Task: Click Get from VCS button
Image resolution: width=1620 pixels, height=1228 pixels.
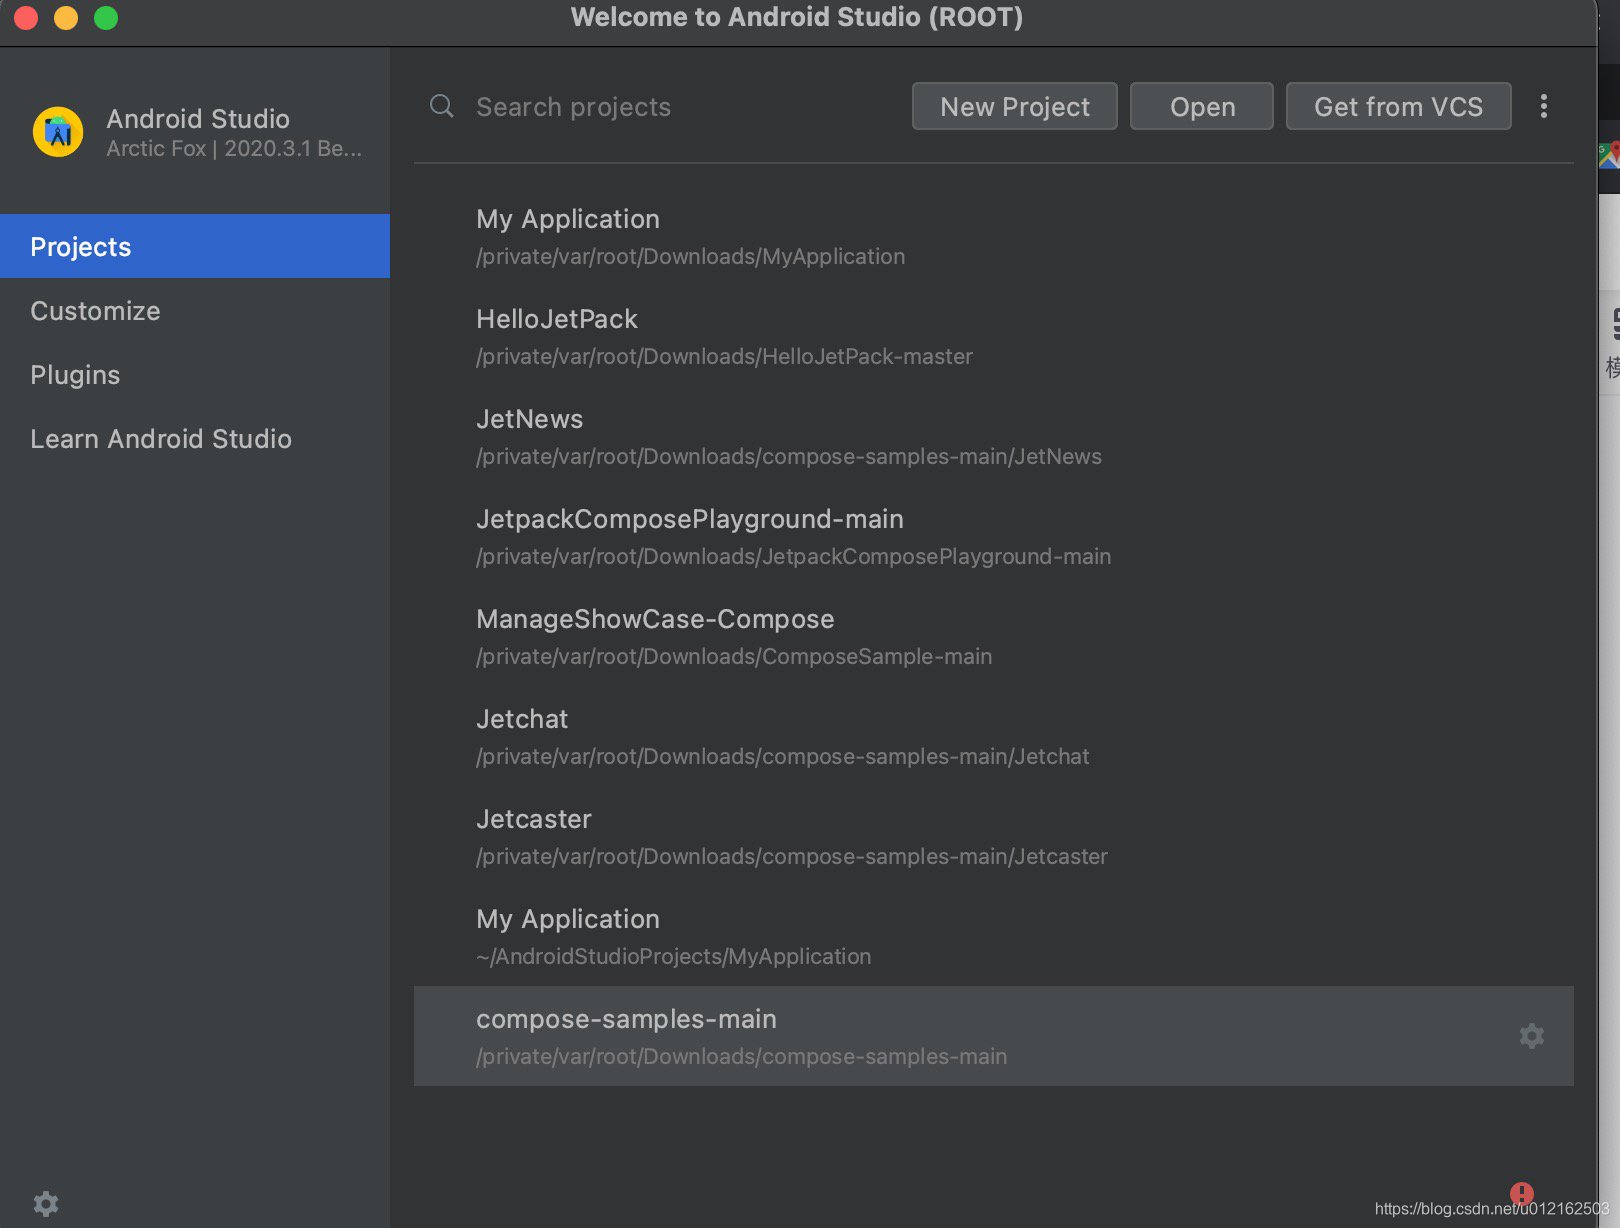Action: point(1398,106)
